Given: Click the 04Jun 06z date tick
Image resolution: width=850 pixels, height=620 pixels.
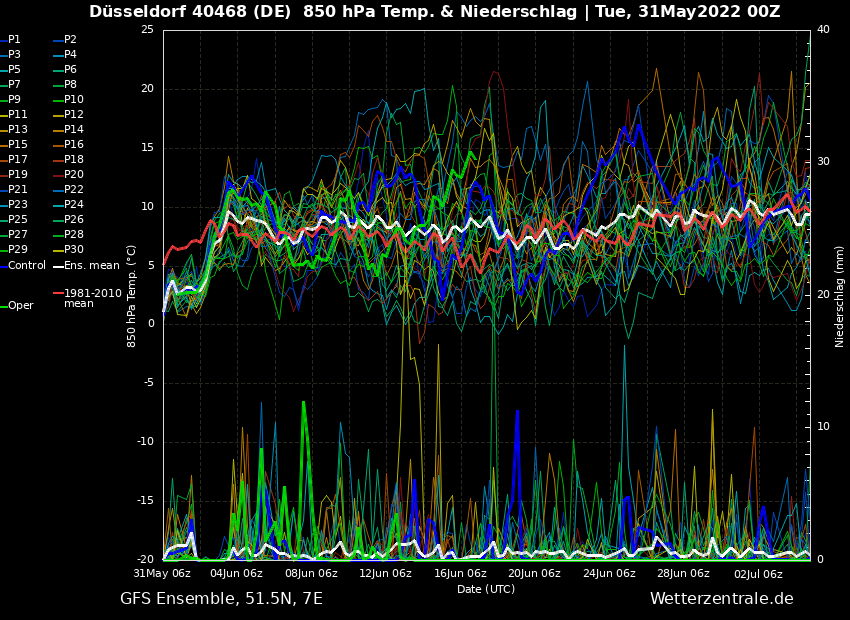Looking at the screenshot, I should tap(236, 573).
